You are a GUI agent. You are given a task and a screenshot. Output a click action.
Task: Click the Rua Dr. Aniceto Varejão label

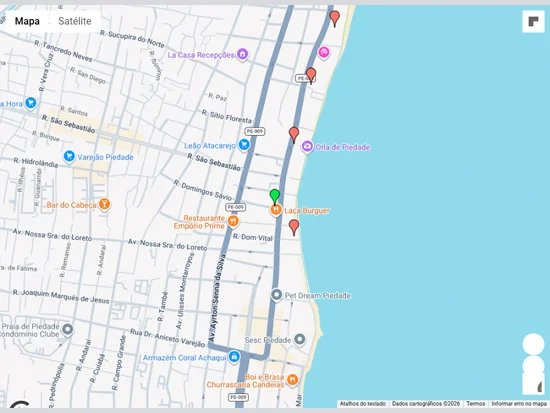point(167,338)
